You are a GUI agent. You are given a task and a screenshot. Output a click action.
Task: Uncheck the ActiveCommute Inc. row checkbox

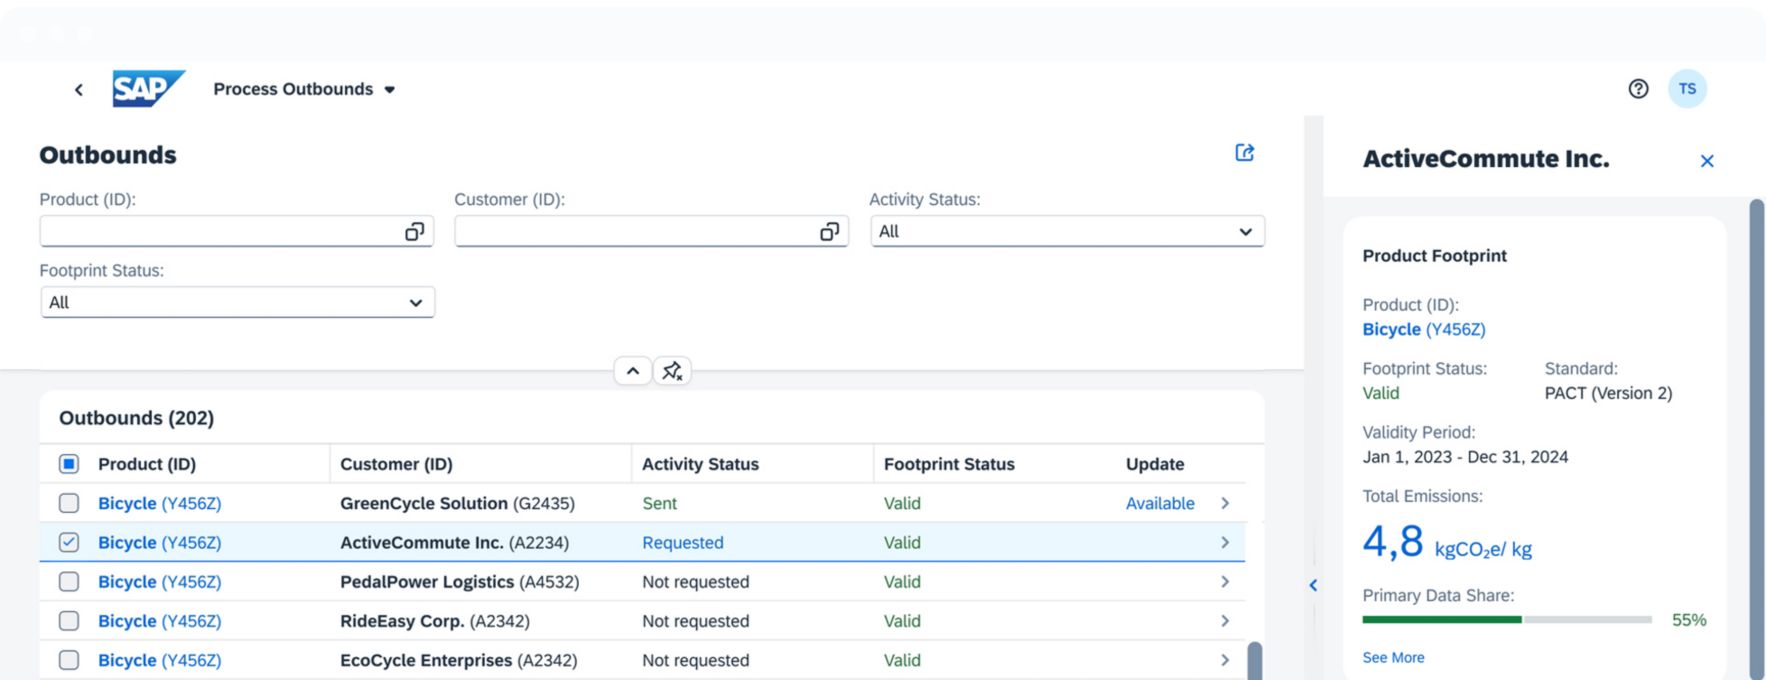pyautogui.click(x=69, y=542)
